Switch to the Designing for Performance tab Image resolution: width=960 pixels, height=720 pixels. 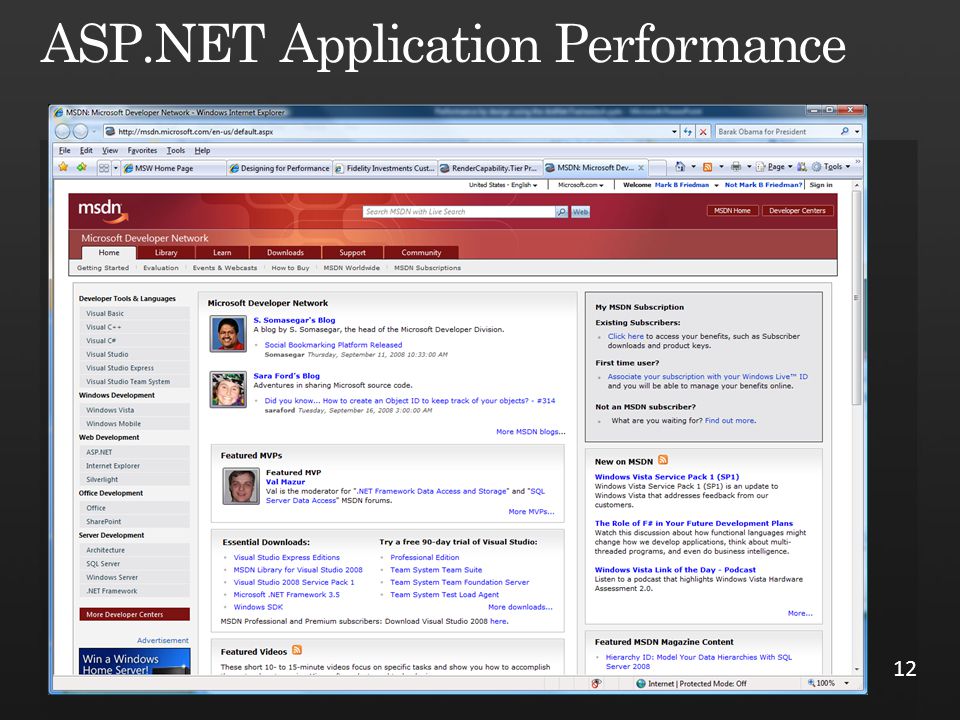[x=279, y=168]
